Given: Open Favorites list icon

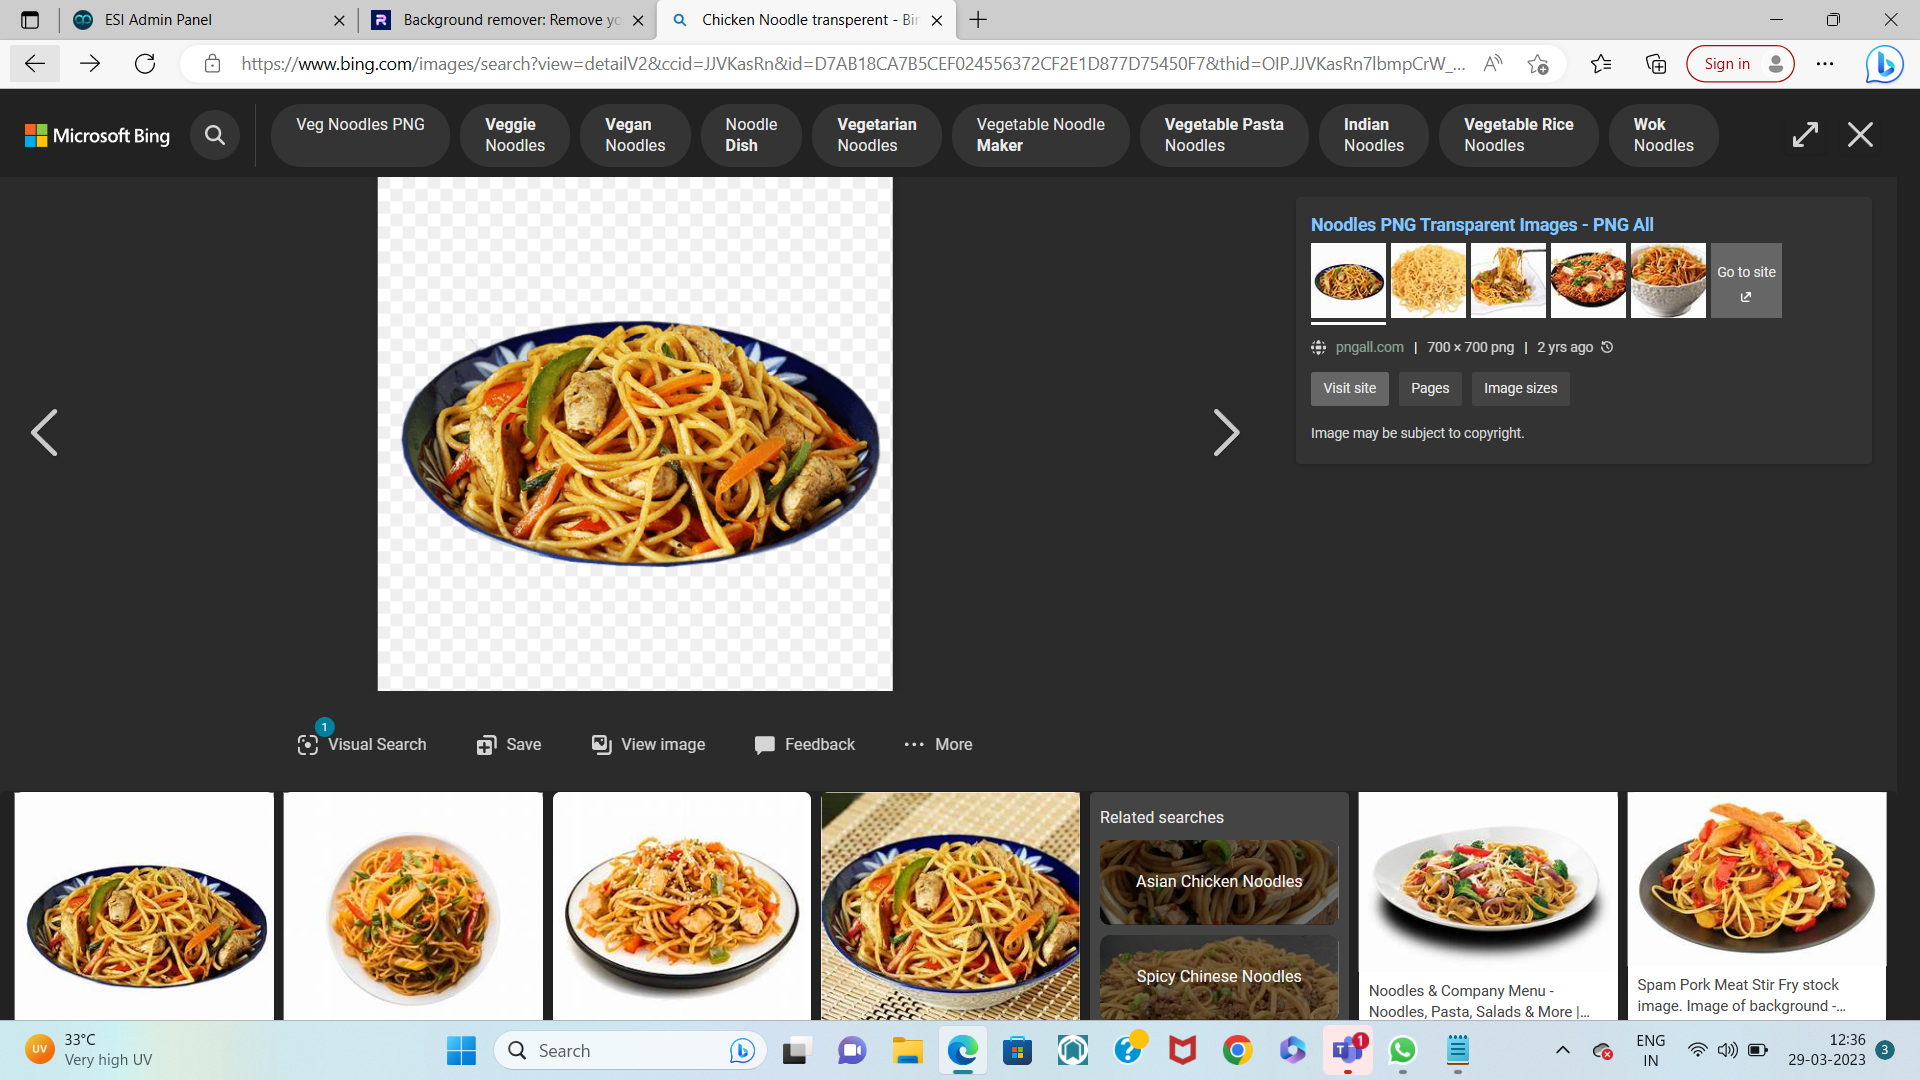Looking at the screenshot, I should click(1601, 64).
